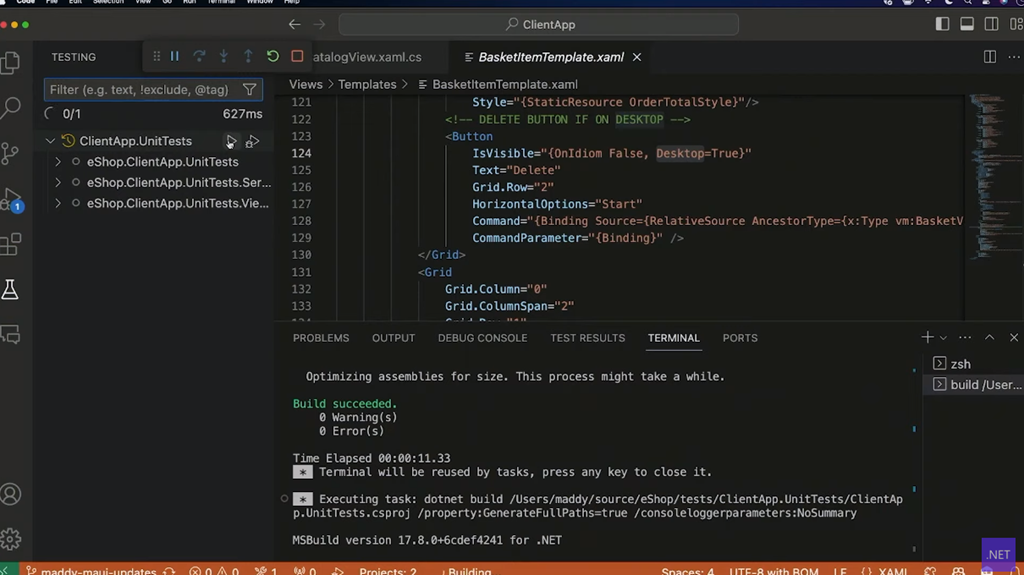
Task: Open the Extensions view
Action: click(x=11, y=243)
